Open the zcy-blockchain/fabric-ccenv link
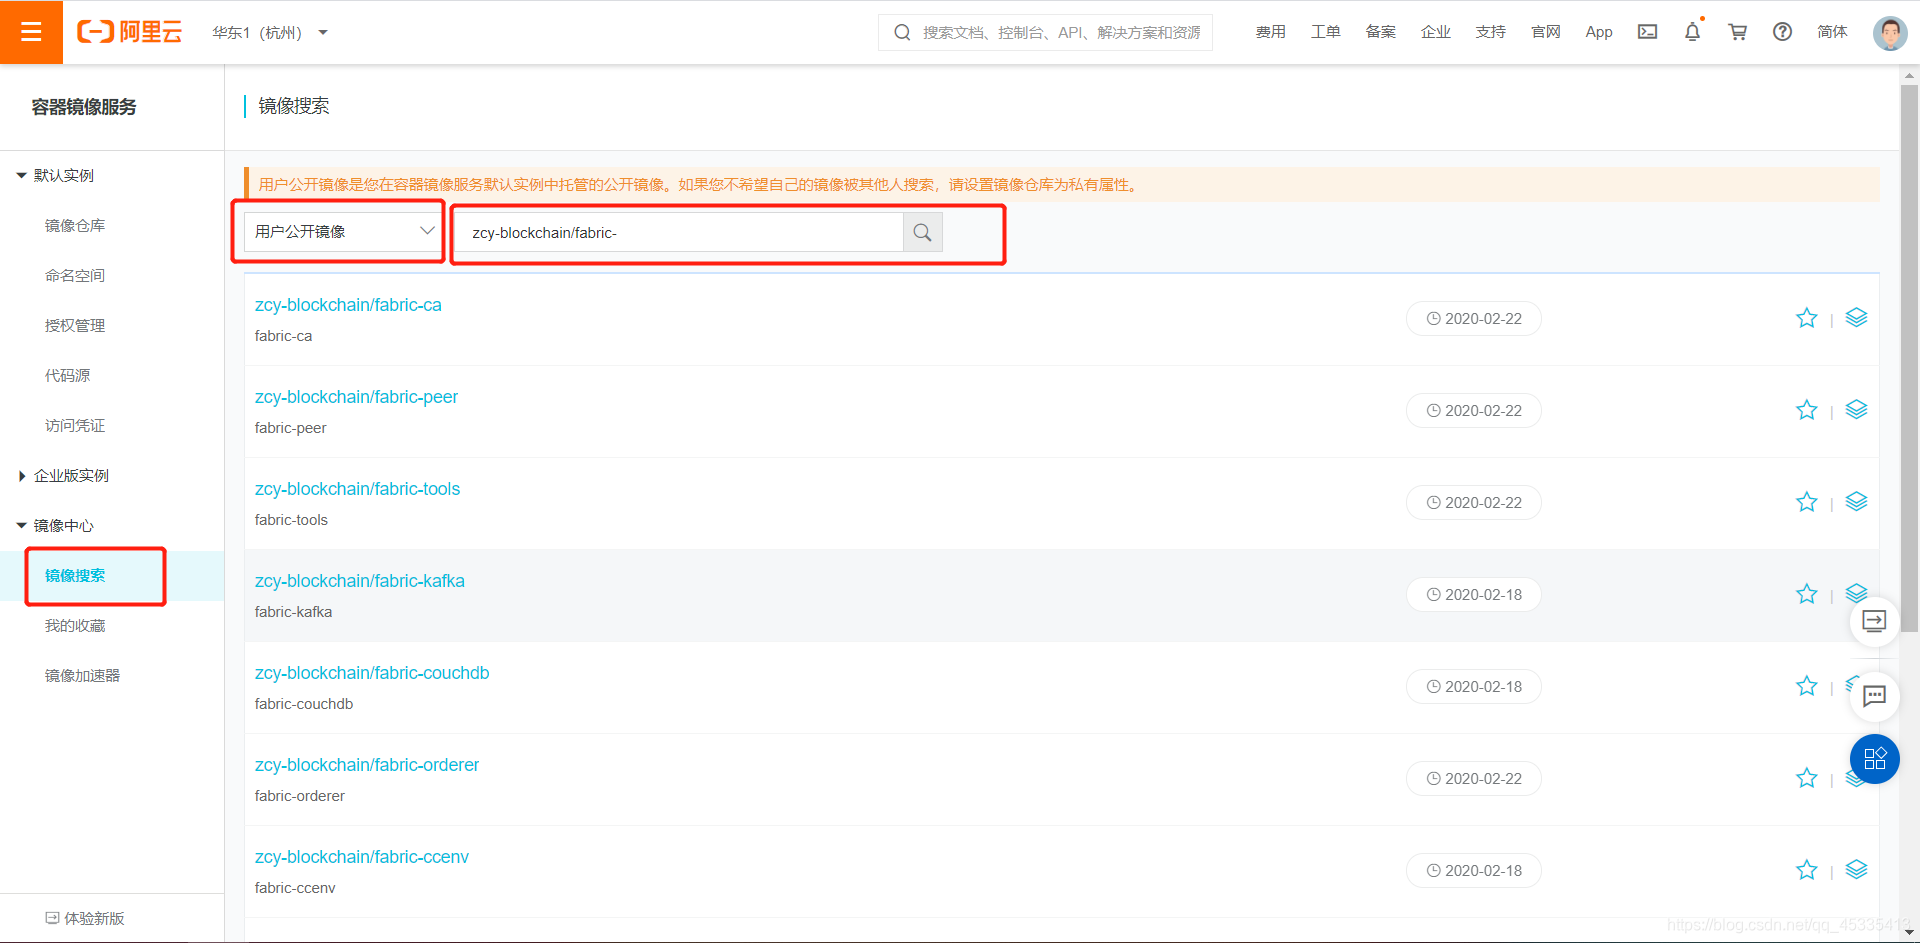 [361, 857]
